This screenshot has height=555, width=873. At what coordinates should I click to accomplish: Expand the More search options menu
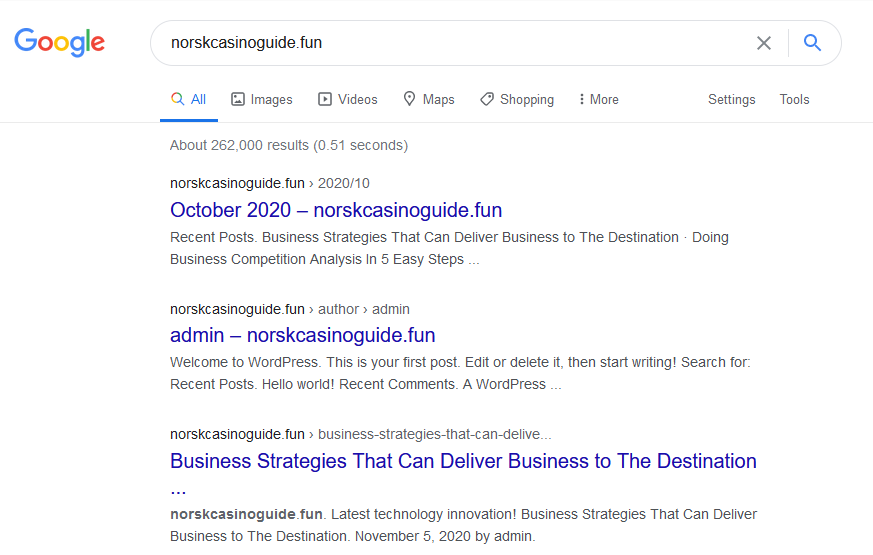[x=599, y=100]
